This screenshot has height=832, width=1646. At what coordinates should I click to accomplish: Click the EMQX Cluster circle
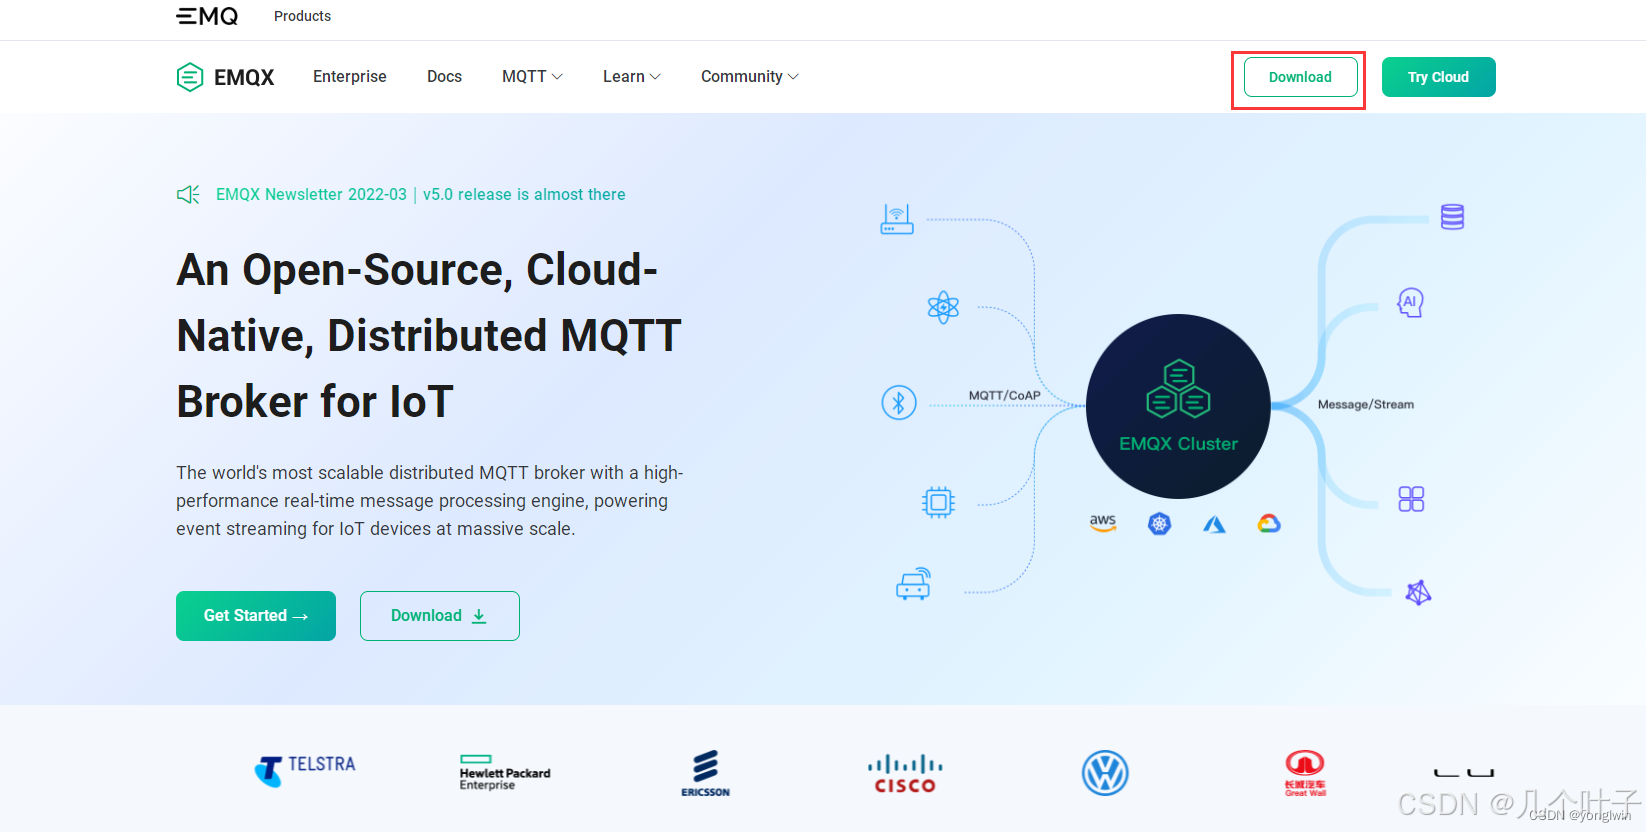pos(1178,406)
